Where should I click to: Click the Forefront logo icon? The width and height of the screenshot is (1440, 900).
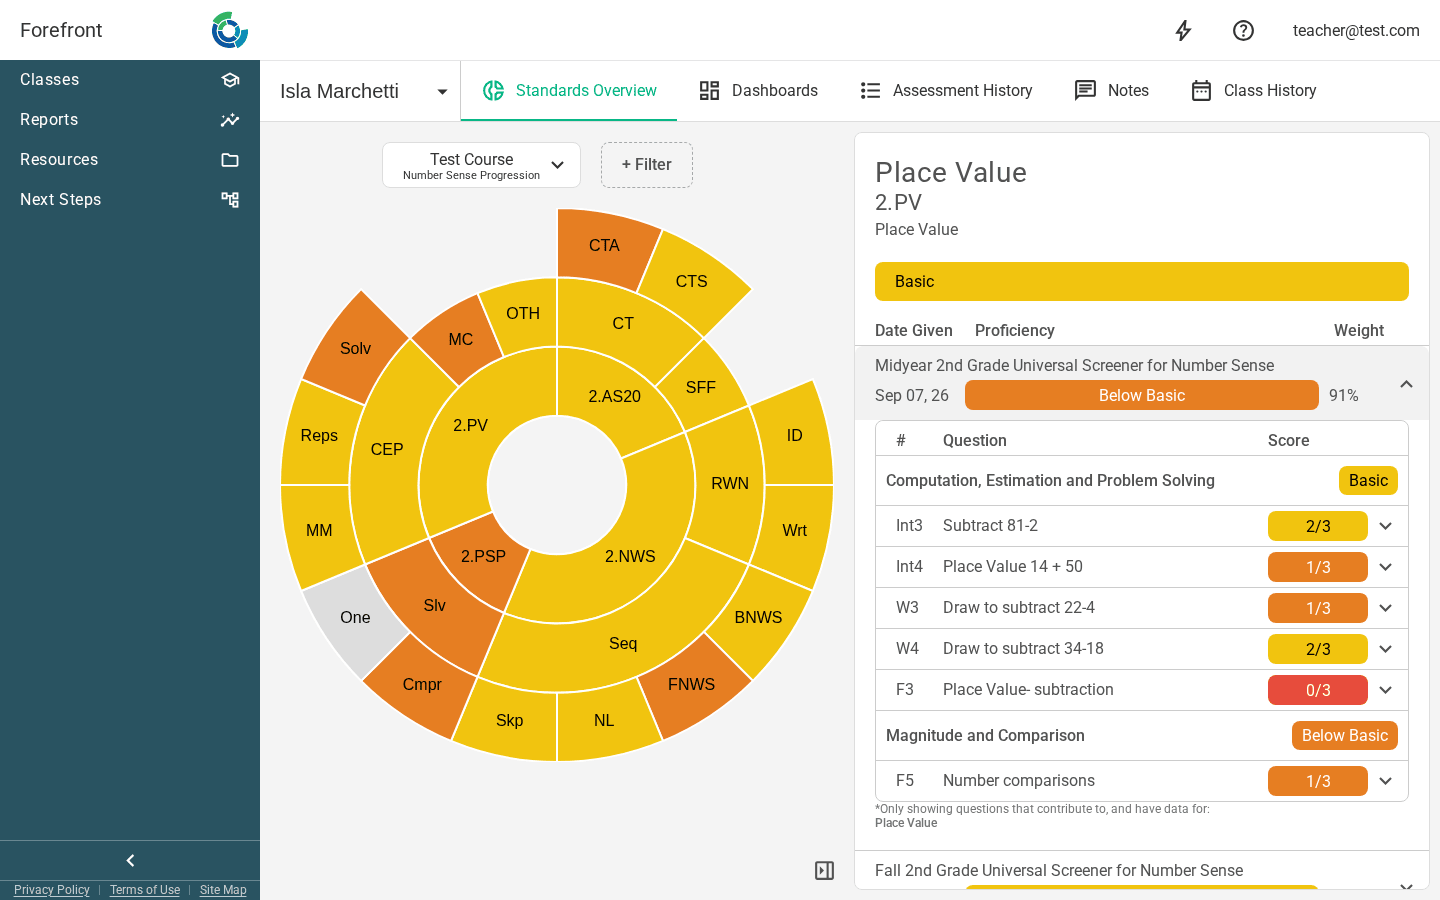230,30
